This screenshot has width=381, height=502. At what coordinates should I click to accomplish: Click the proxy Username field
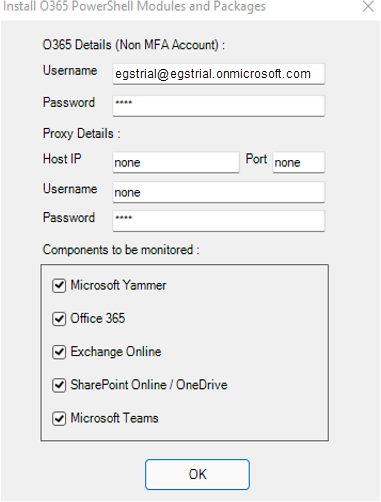(218, 192)
